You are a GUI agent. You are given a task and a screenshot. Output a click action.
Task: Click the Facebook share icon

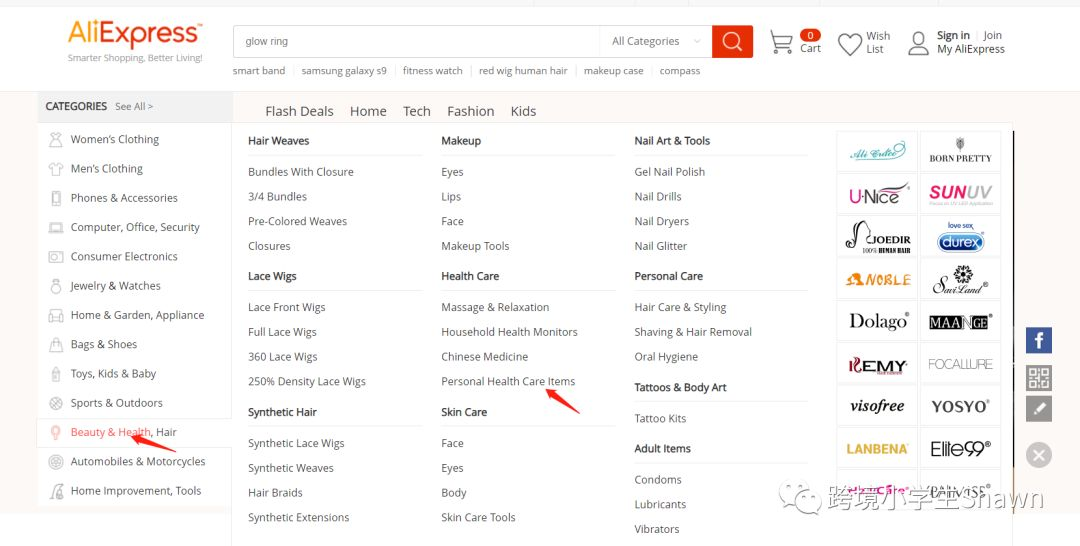(x=1039, y=341)
